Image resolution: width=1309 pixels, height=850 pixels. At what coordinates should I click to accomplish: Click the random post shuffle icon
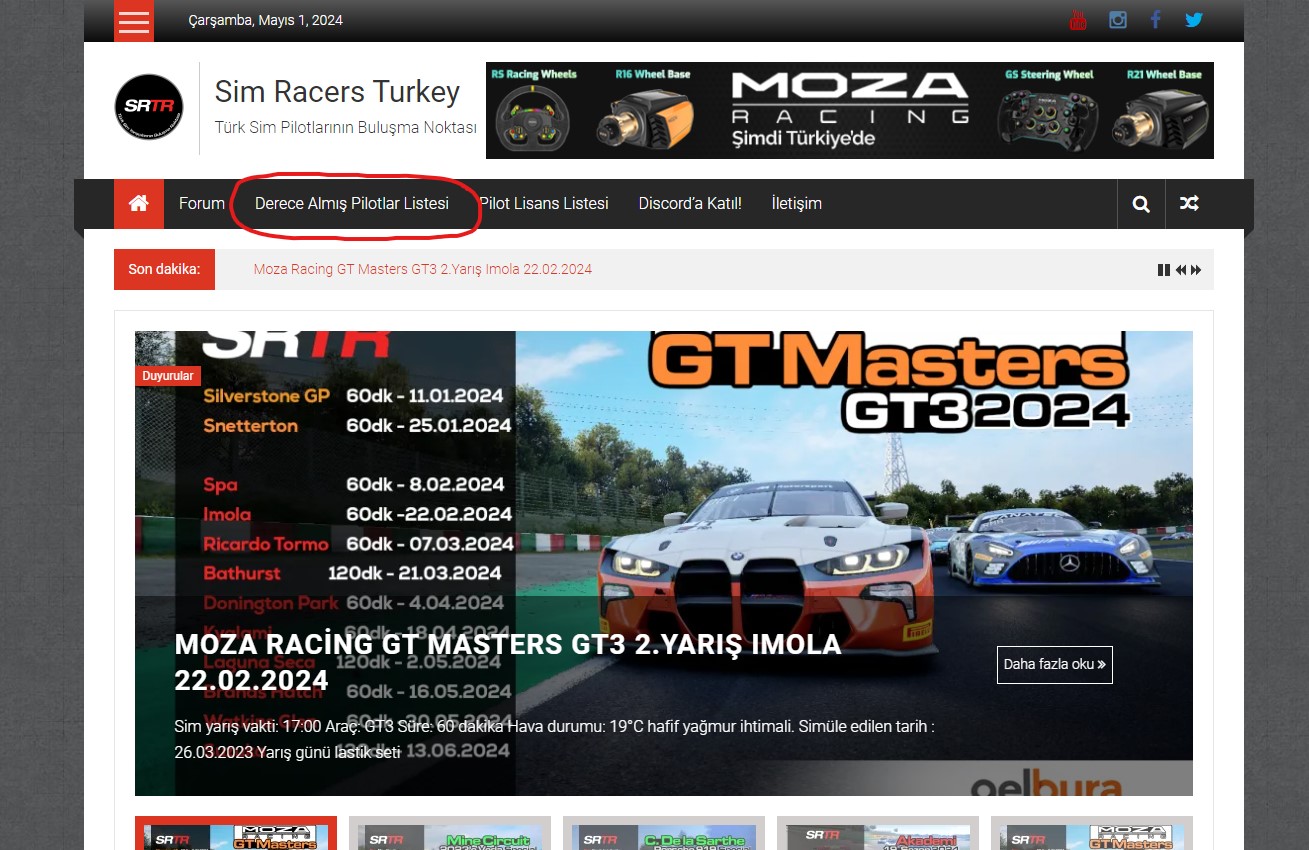click(x=1189, y=204)
